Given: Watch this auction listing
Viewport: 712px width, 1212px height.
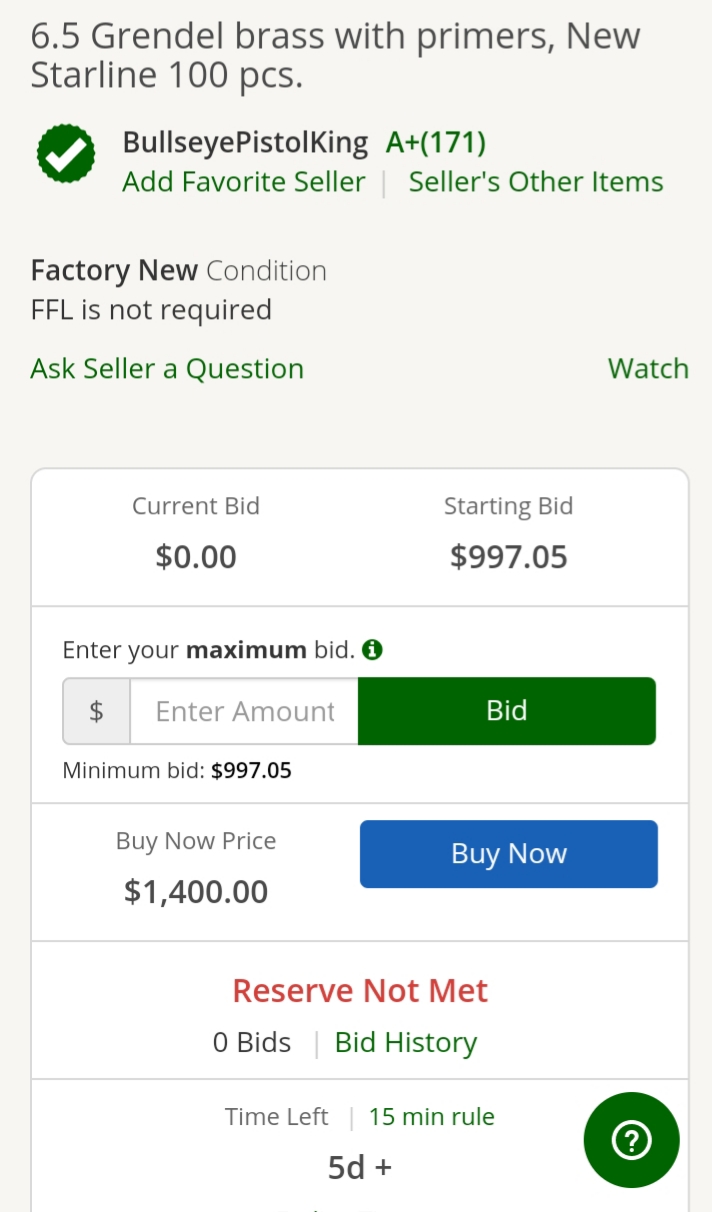Looking at the screenshot, I should (x=648, y=369).
